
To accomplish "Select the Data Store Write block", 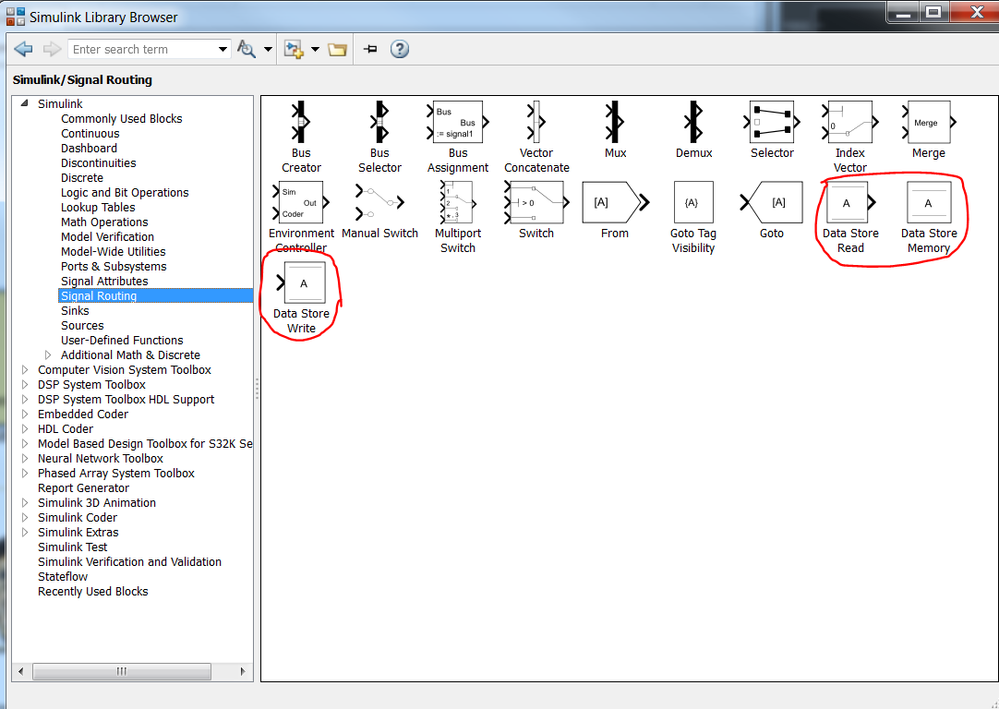I will (301, 283).
